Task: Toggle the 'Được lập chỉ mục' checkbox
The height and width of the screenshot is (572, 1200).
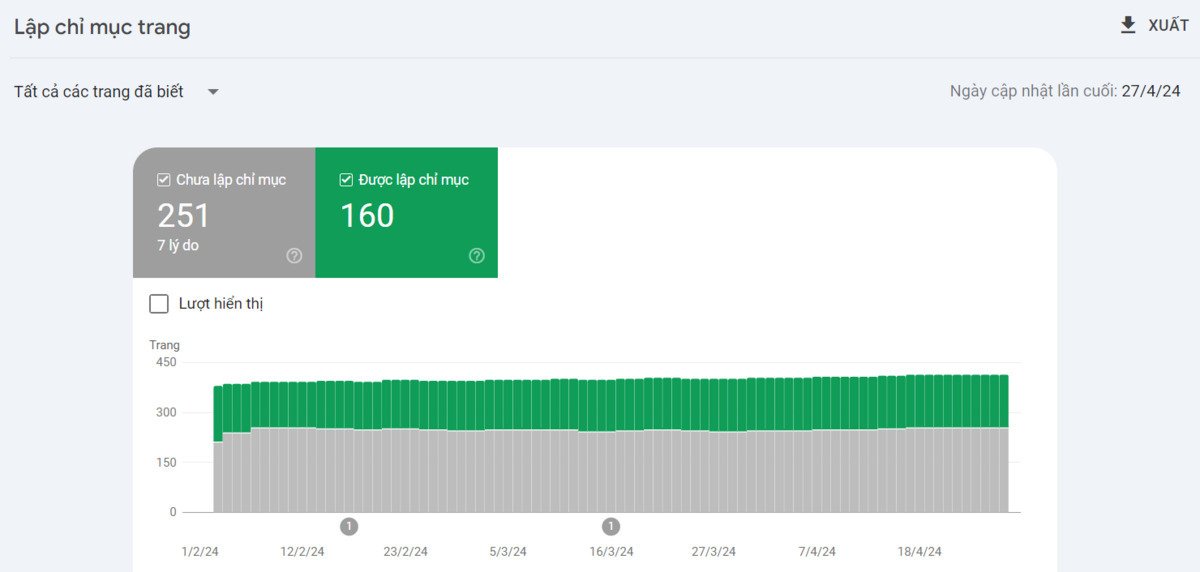Action: (x=346, y=180)
